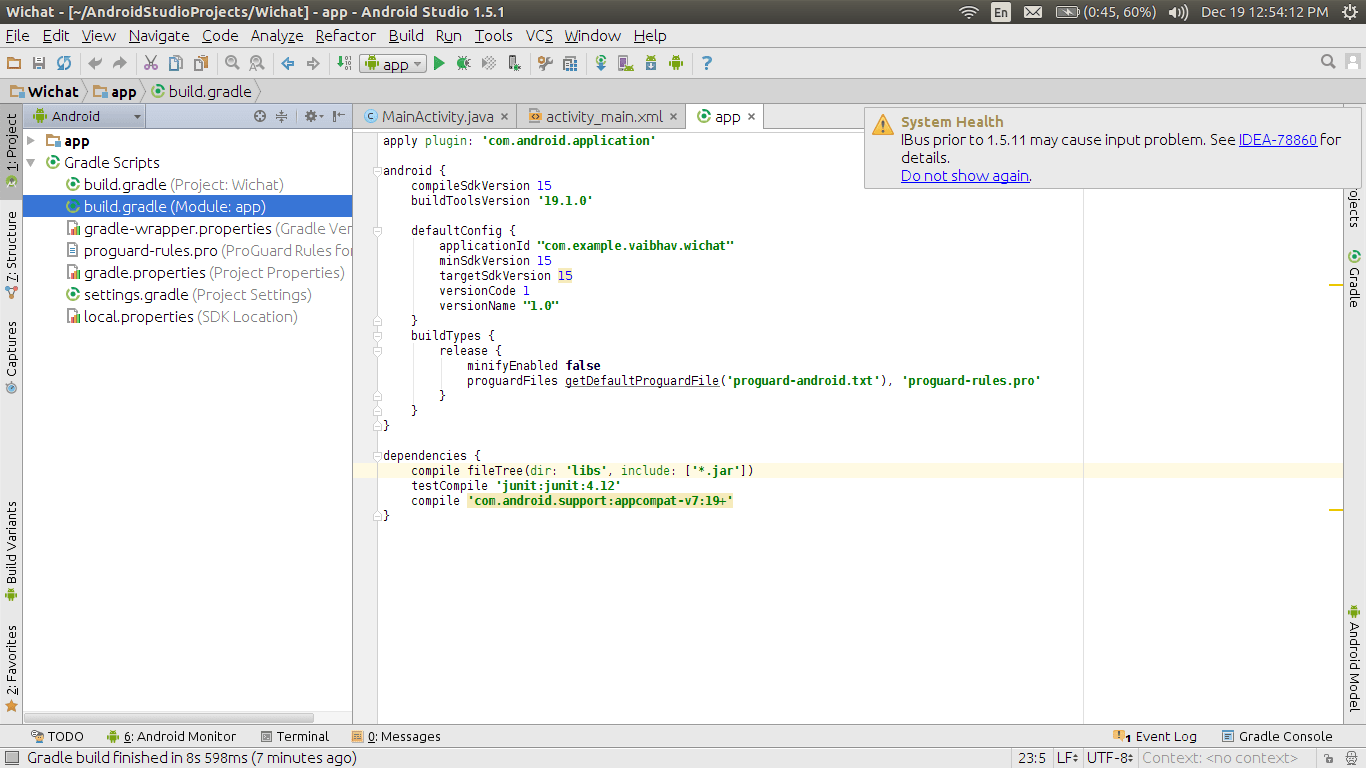Image resolution: width=1366 pixels, height=768 pixels.
Task: Open the Android Device Monitor icon
Action: [676, 63]
